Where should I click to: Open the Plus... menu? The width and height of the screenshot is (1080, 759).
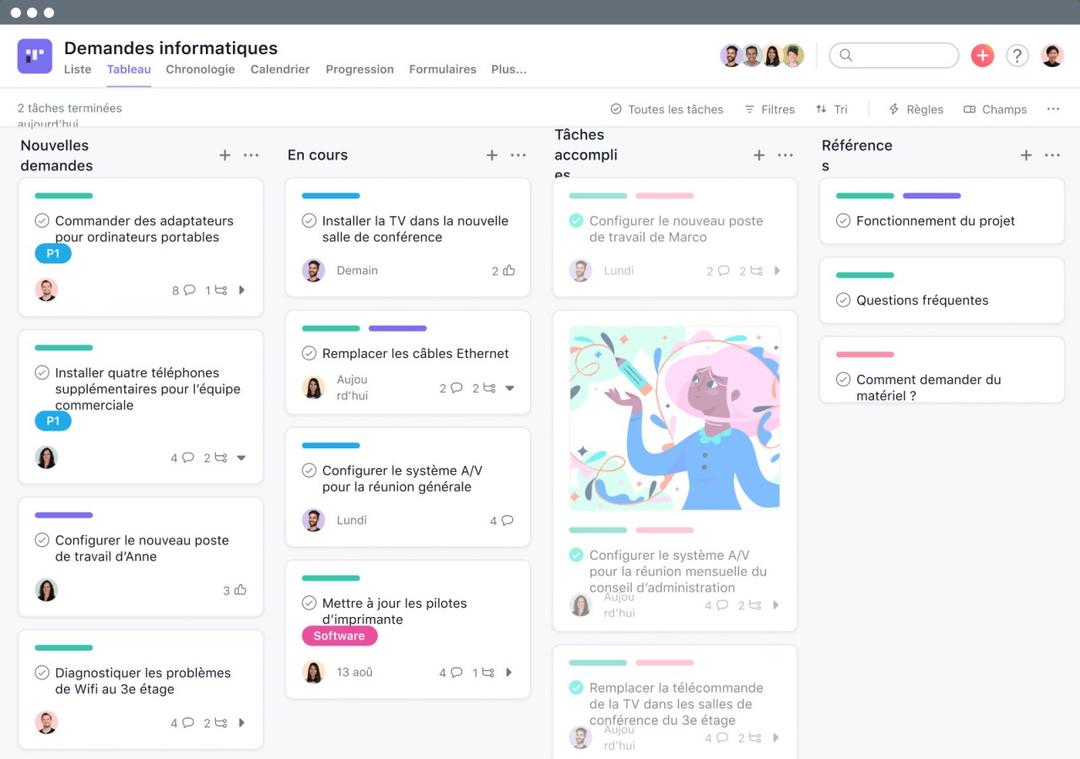(x=508, y=69)
